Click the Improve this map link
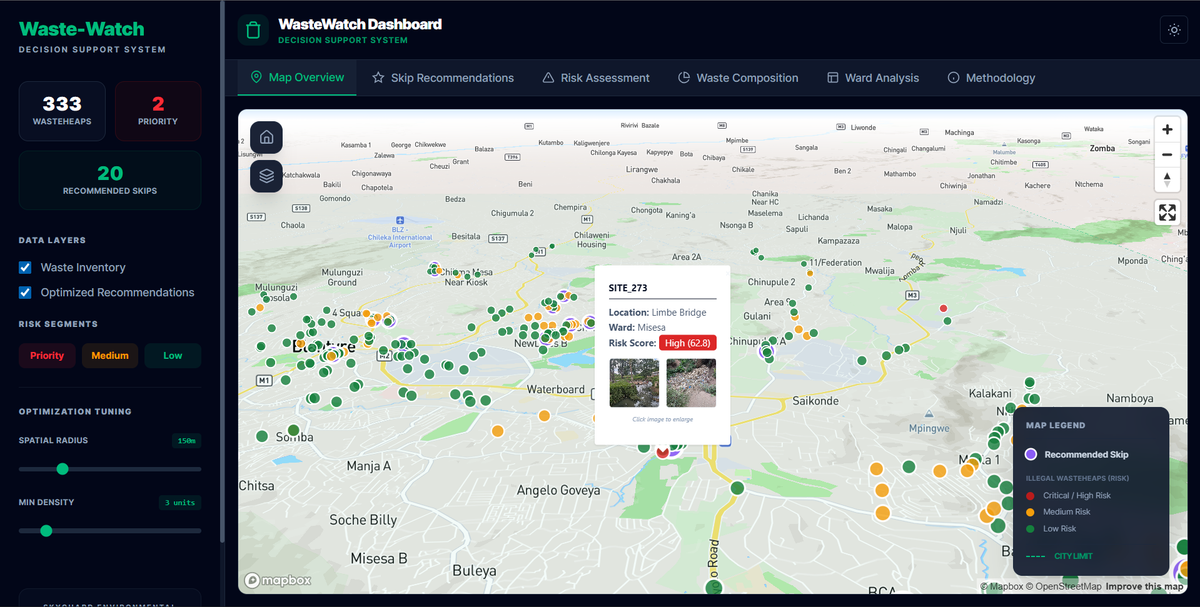This screenshot has width=1200, height=607. (x=1144, y=587)
